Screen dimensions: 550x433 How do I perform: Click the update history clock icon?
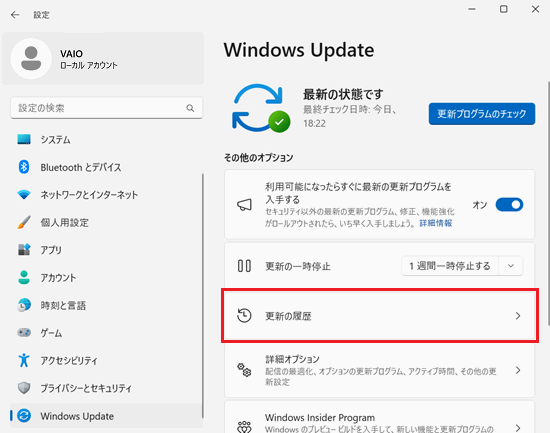(244, 315)
